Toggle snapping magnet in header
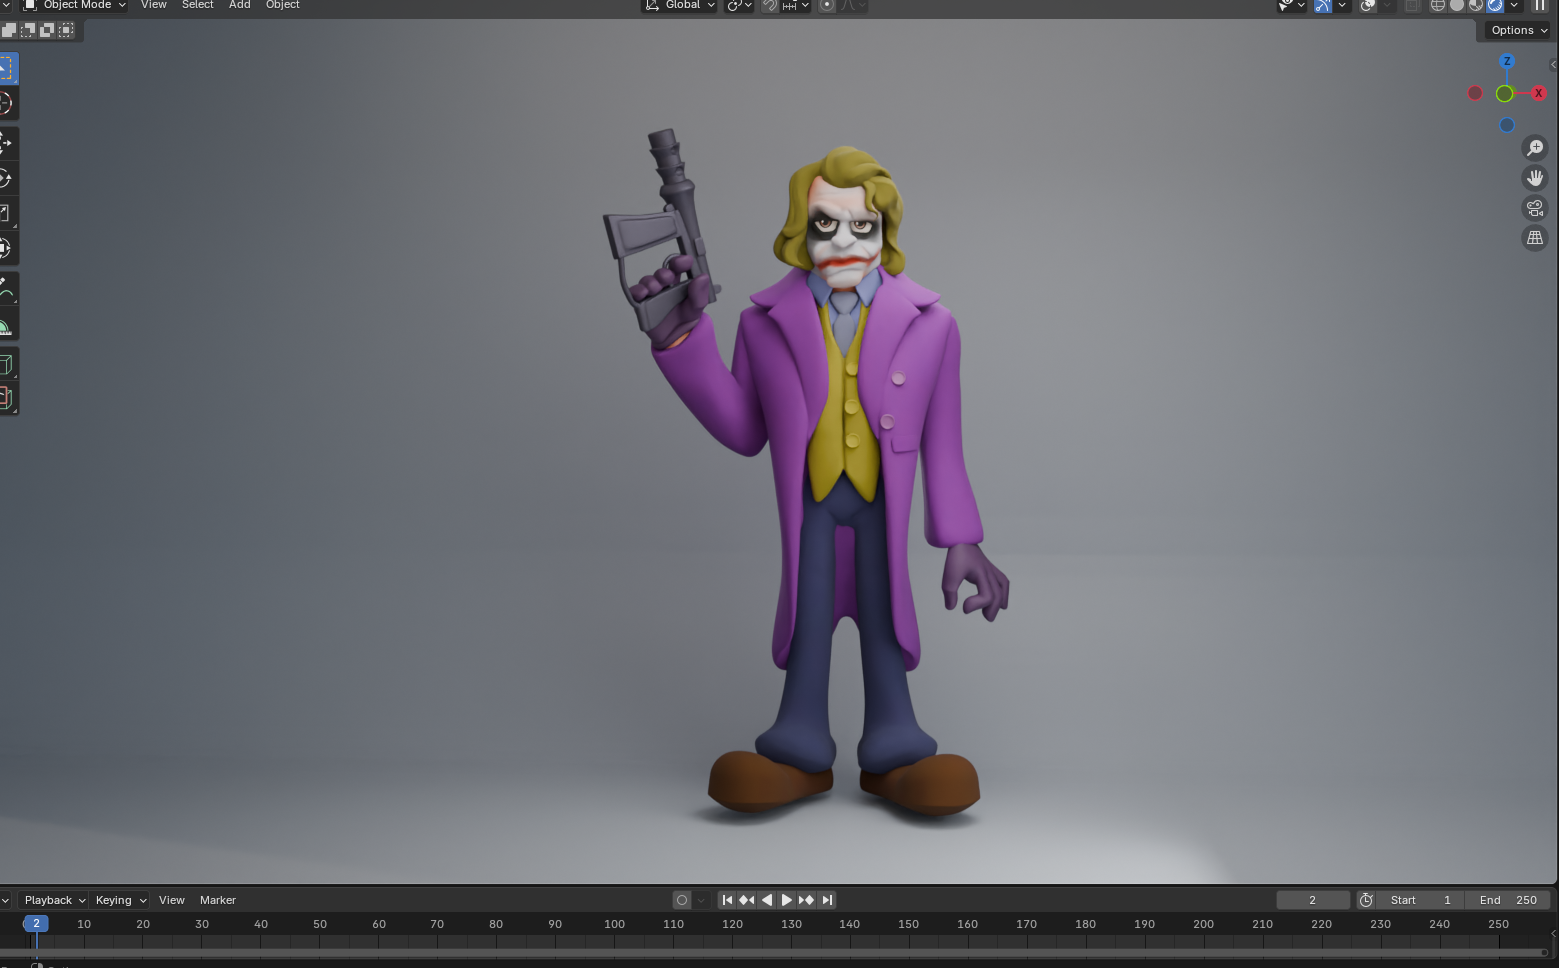 pyautogui.click(x=769, y=5)
